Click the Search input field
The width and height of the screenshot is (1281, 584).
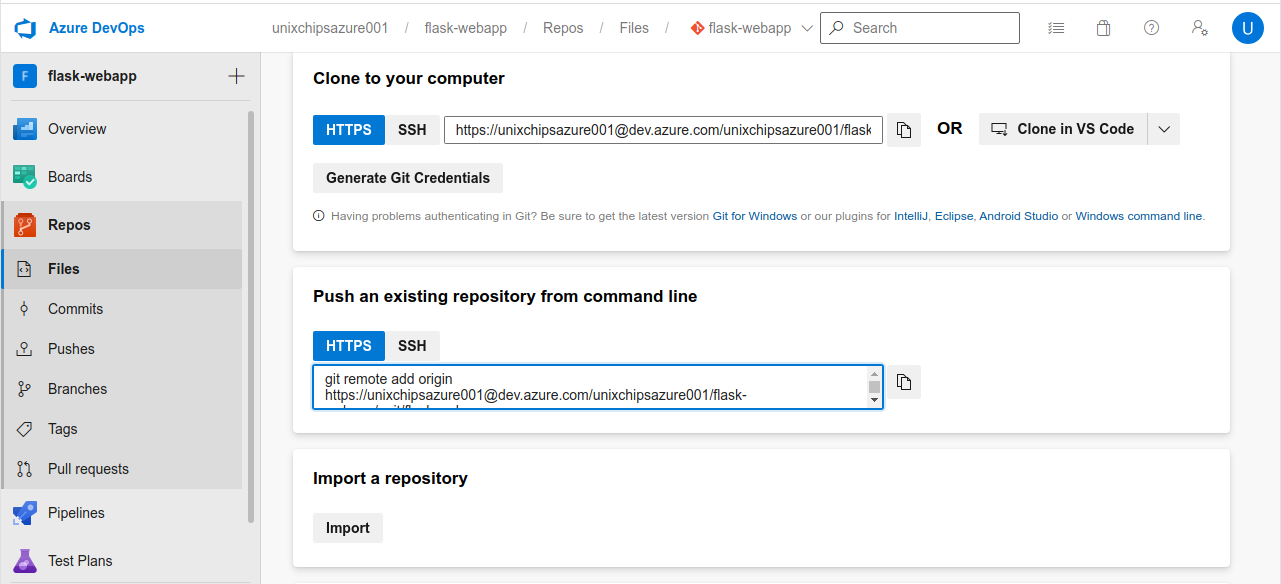point(920,28)
